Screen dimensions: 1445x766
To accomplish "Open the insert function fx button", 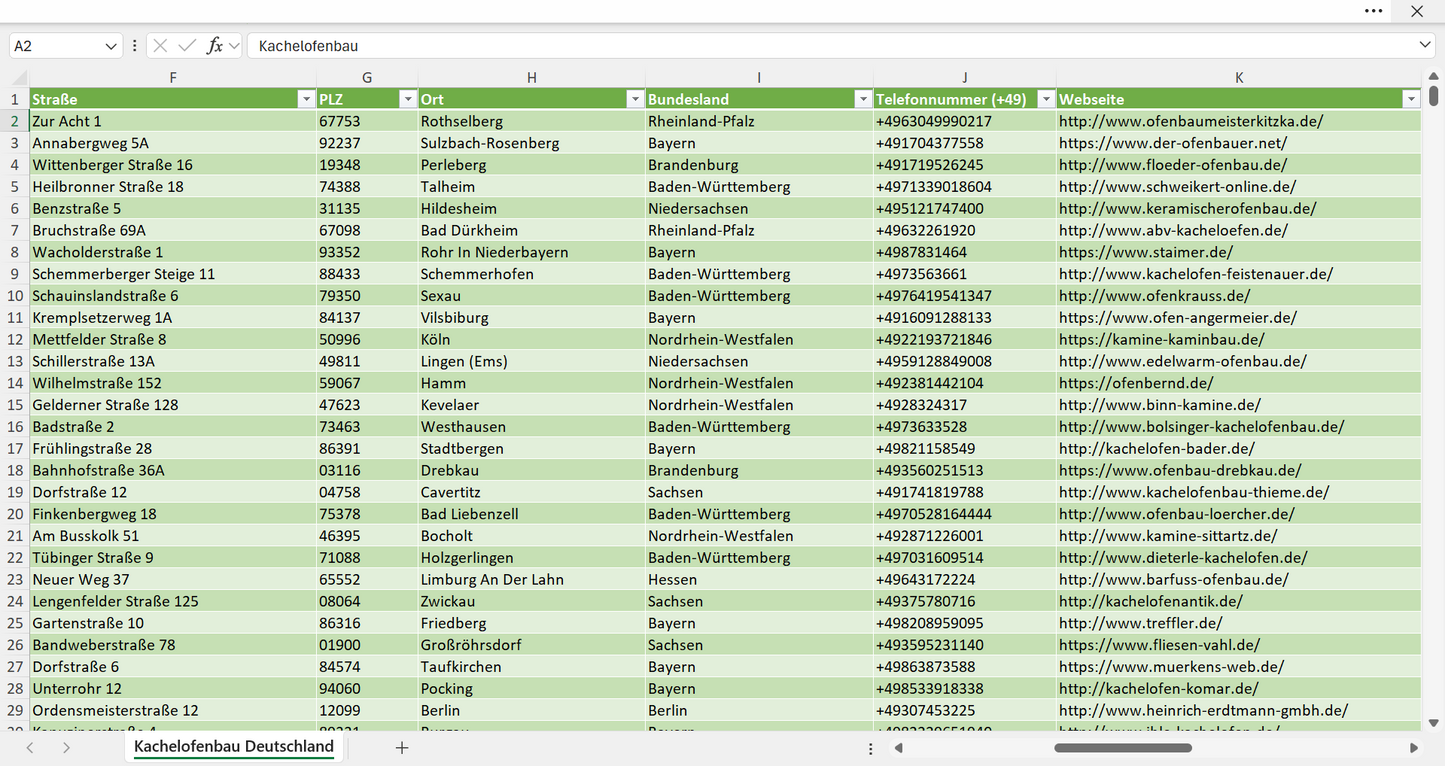I will point(214,46).
